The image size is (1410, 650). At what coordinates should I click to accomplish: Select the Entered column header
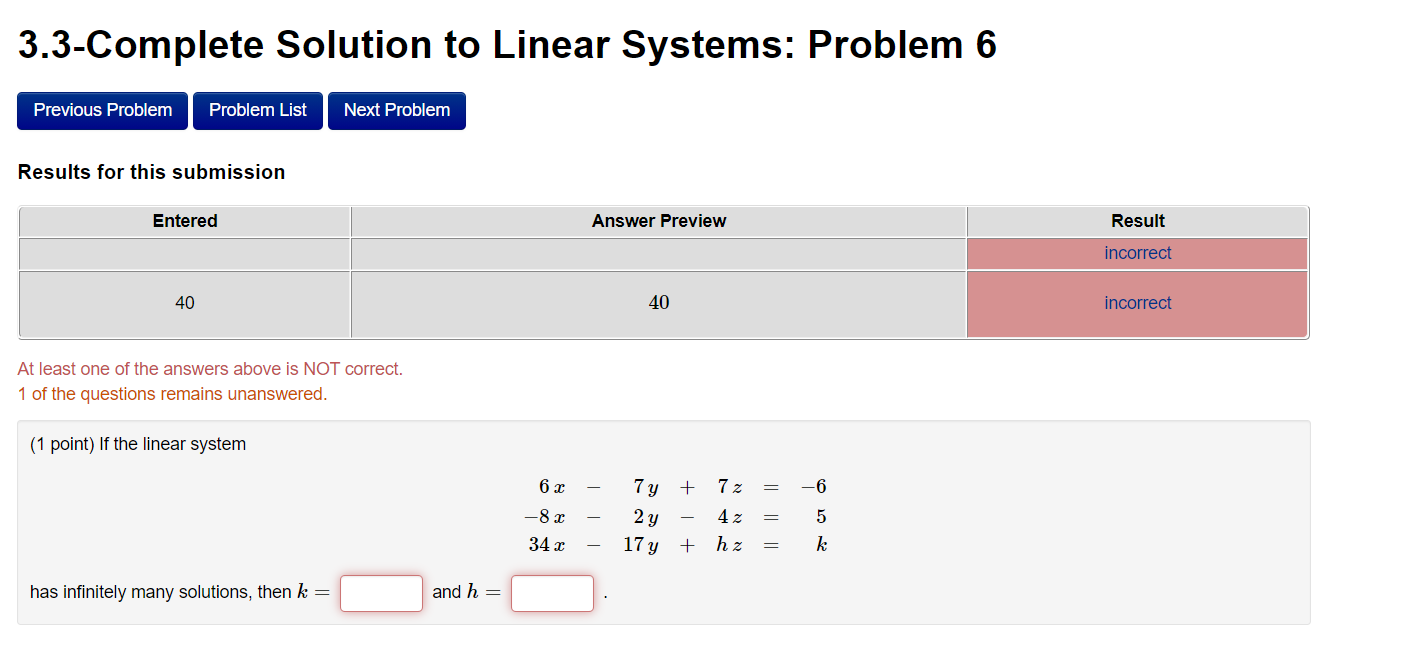[x=184, y=221]
